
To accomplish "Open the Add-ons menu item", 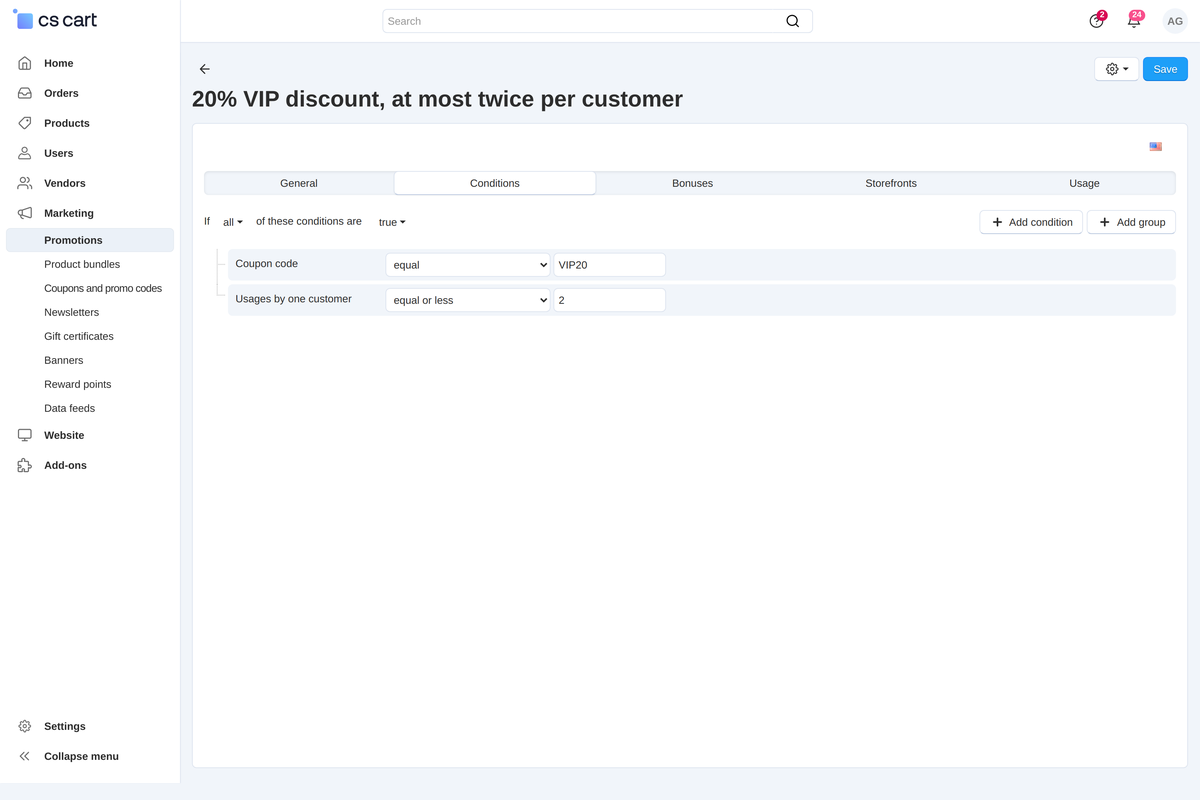I will tap(65, 465).
